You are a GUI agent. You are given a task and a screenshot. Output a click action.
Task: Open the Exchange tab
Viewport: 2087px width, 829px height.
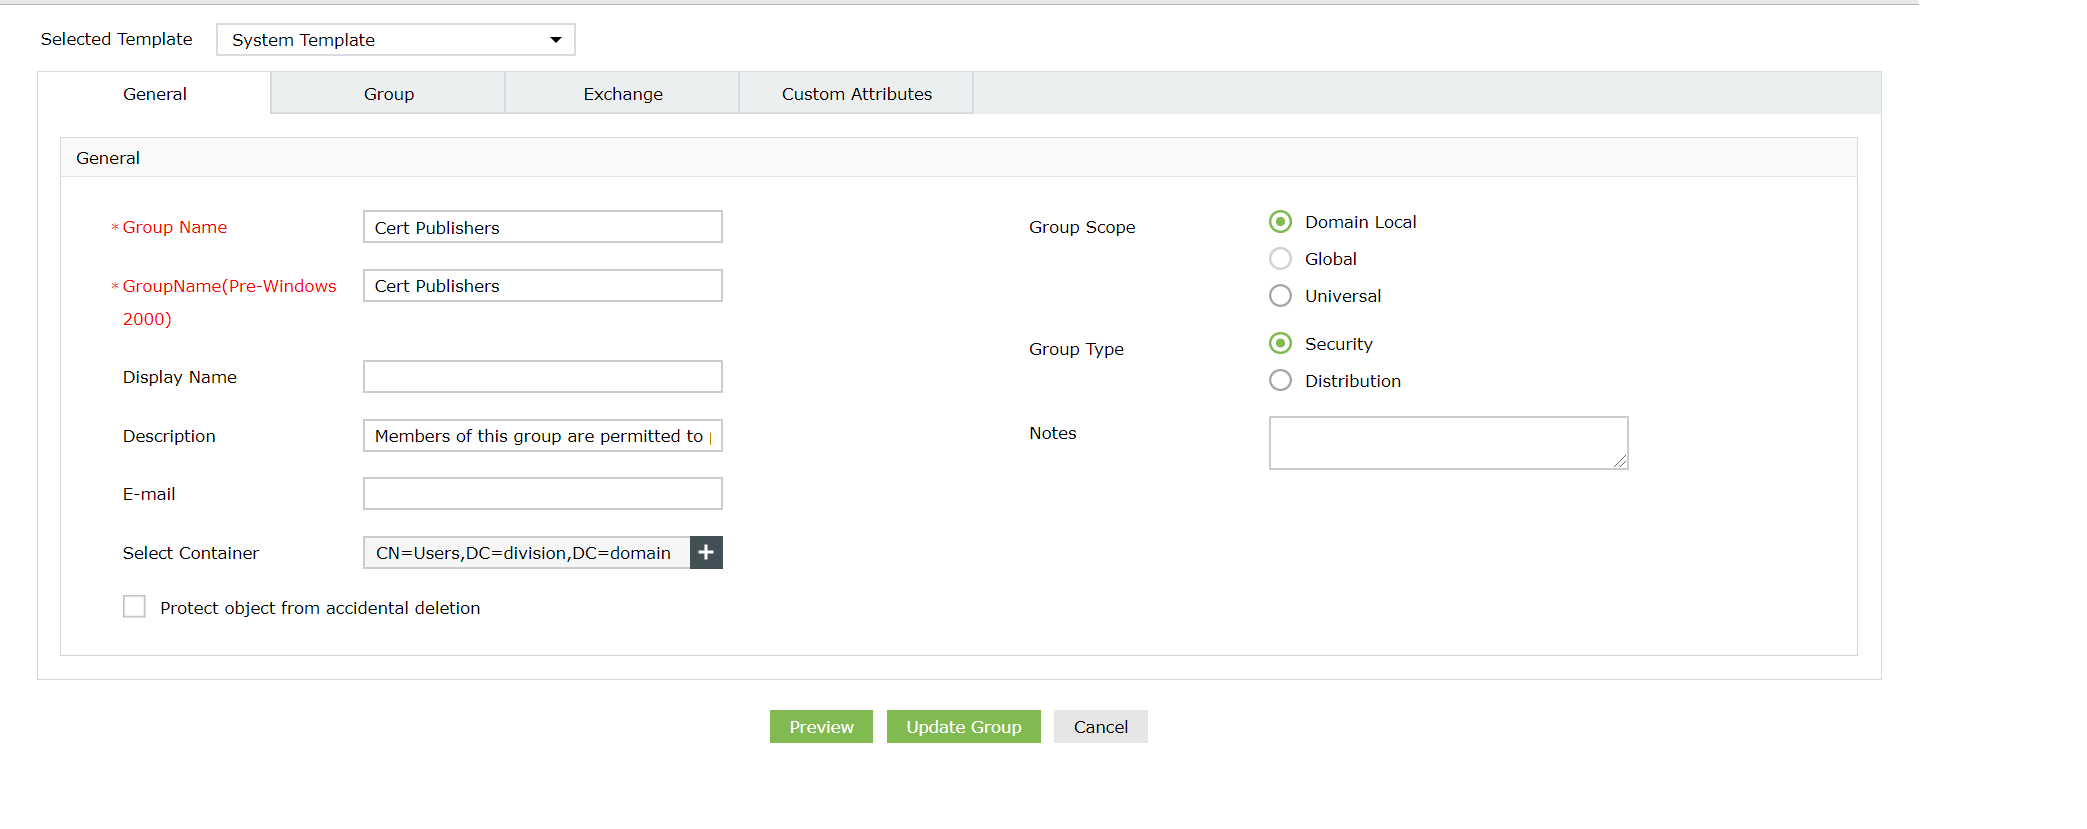[622, 94]
